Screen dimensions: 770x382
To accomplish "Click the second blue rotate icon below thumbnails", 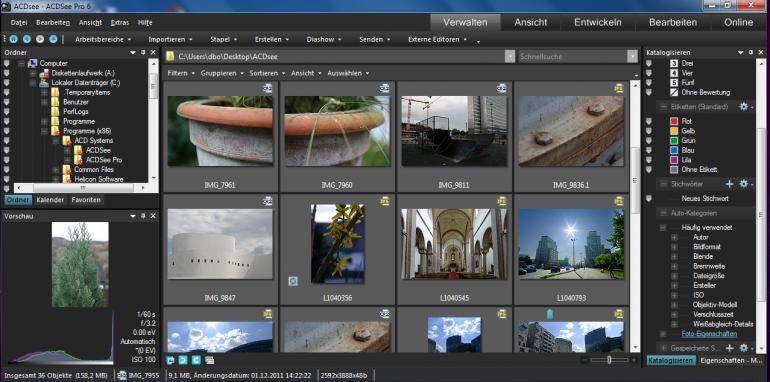I will click(x=183, y=360).
